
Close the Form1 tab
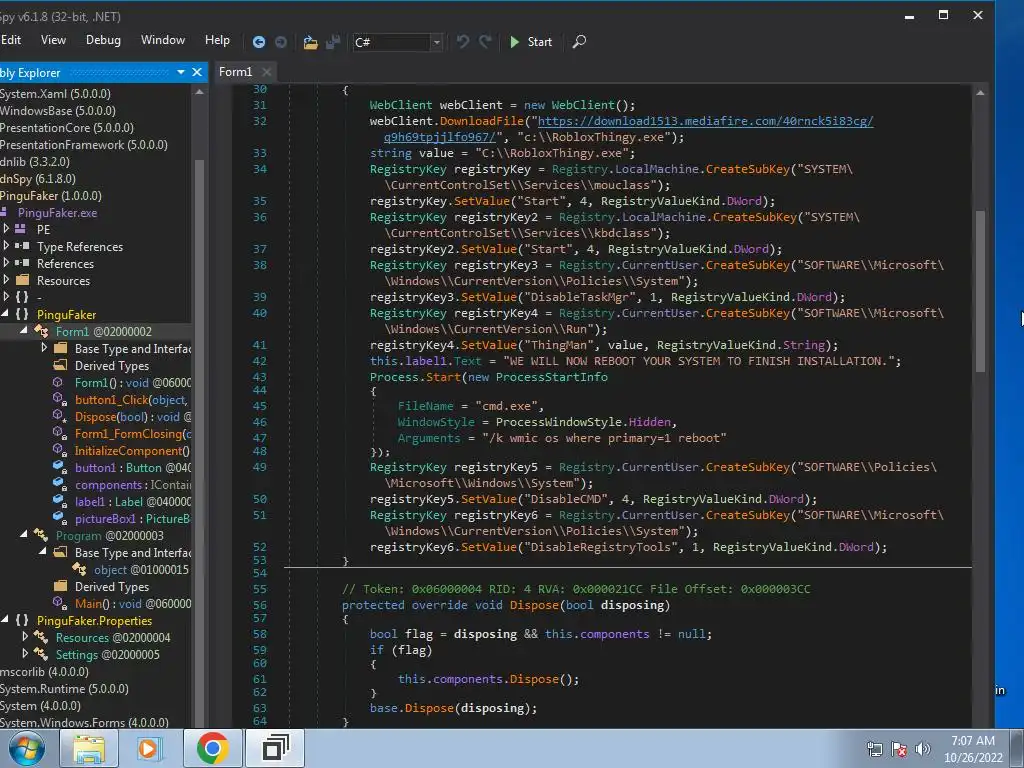click(266, 72)
